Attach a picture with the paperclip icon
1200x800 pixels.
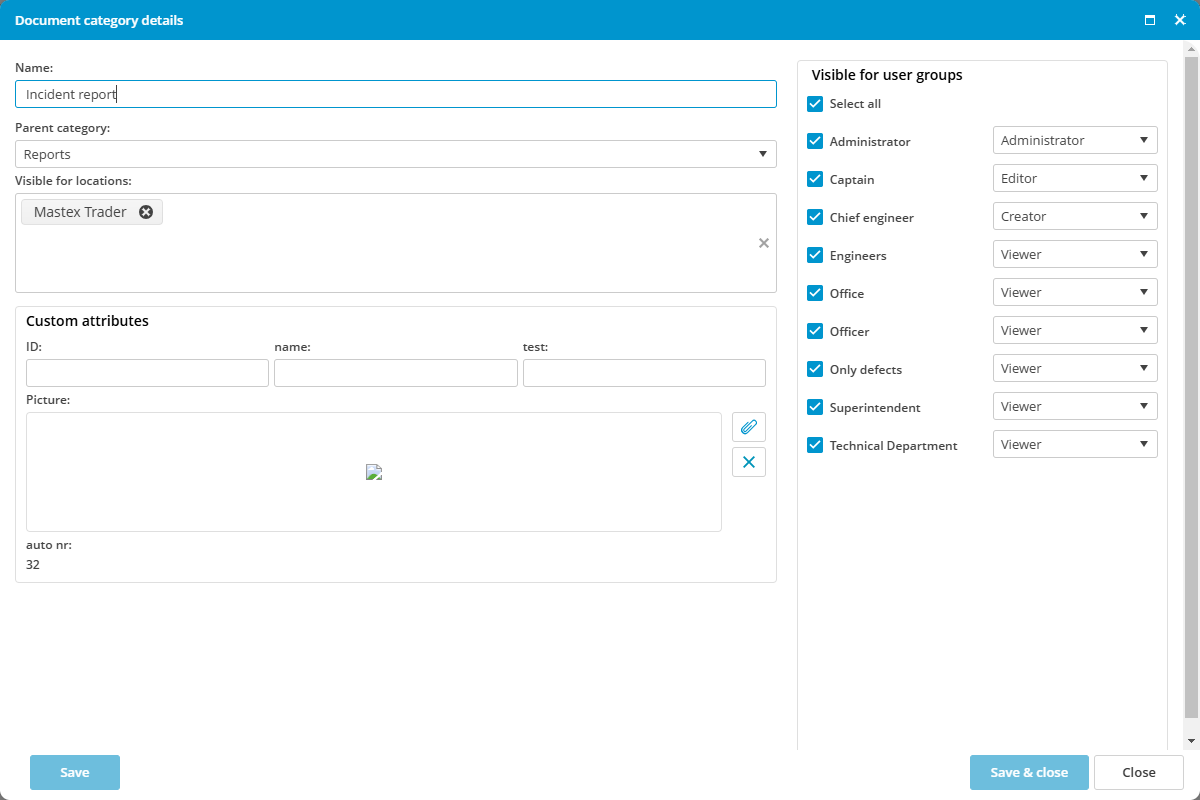click(749, 427)
